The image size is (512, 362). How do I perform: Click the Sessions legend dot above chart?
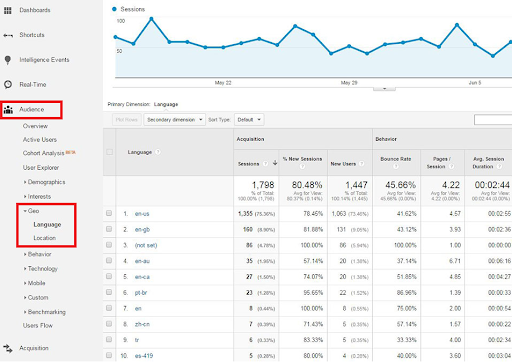tap(114, 9)
